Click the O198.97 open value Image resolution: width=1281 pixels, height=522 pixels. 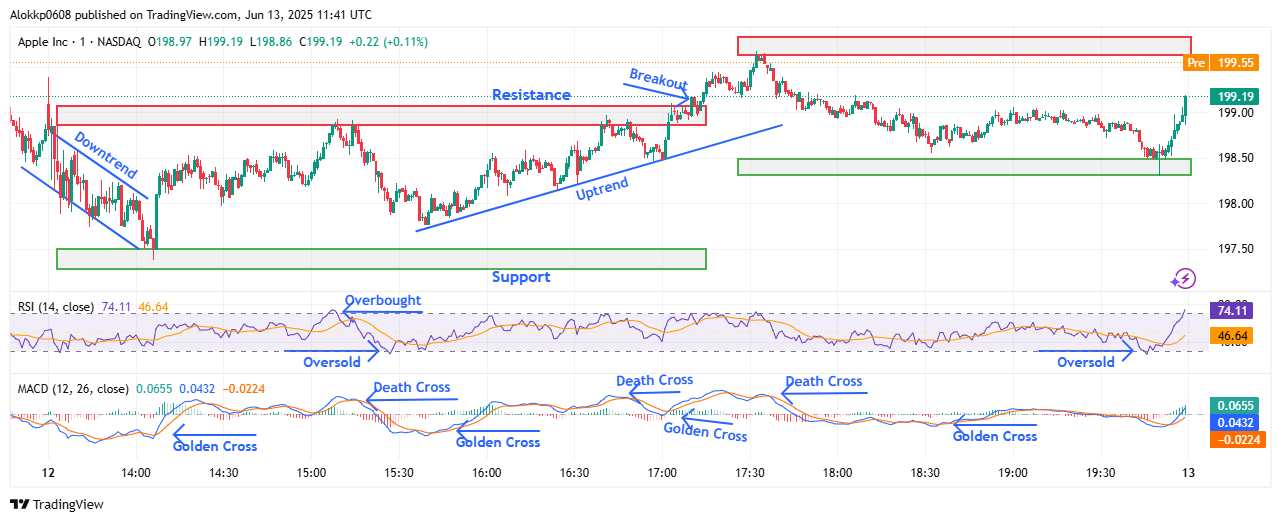[x=171, y=41]
